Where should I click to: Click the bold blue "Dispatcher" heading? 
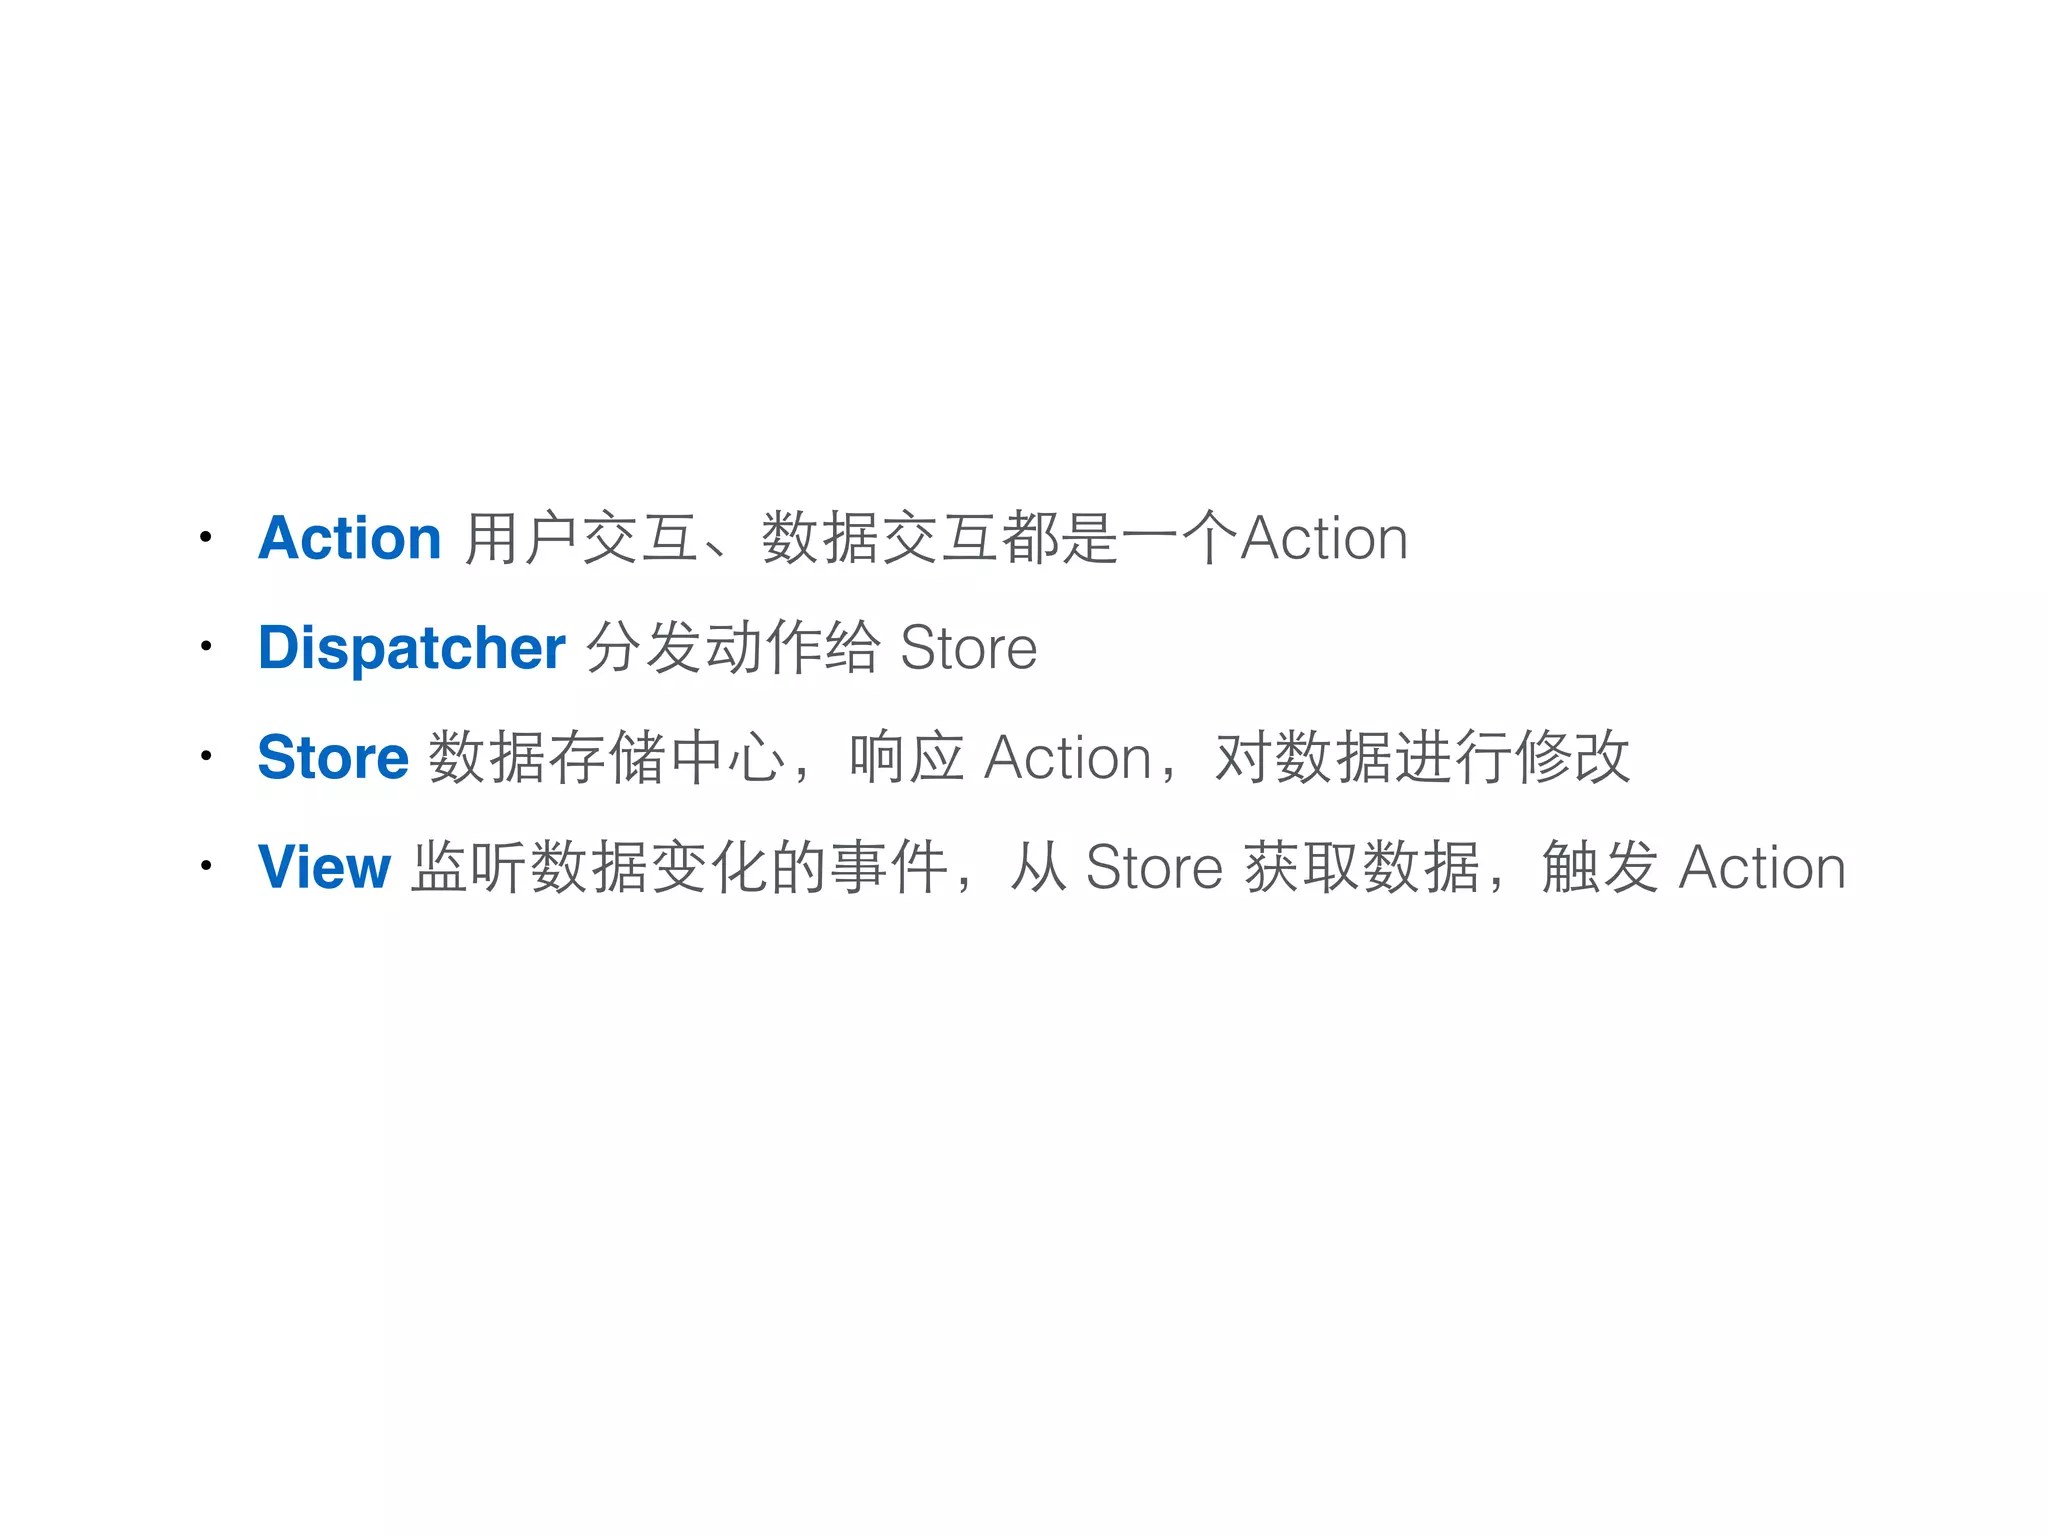(411, 648)
